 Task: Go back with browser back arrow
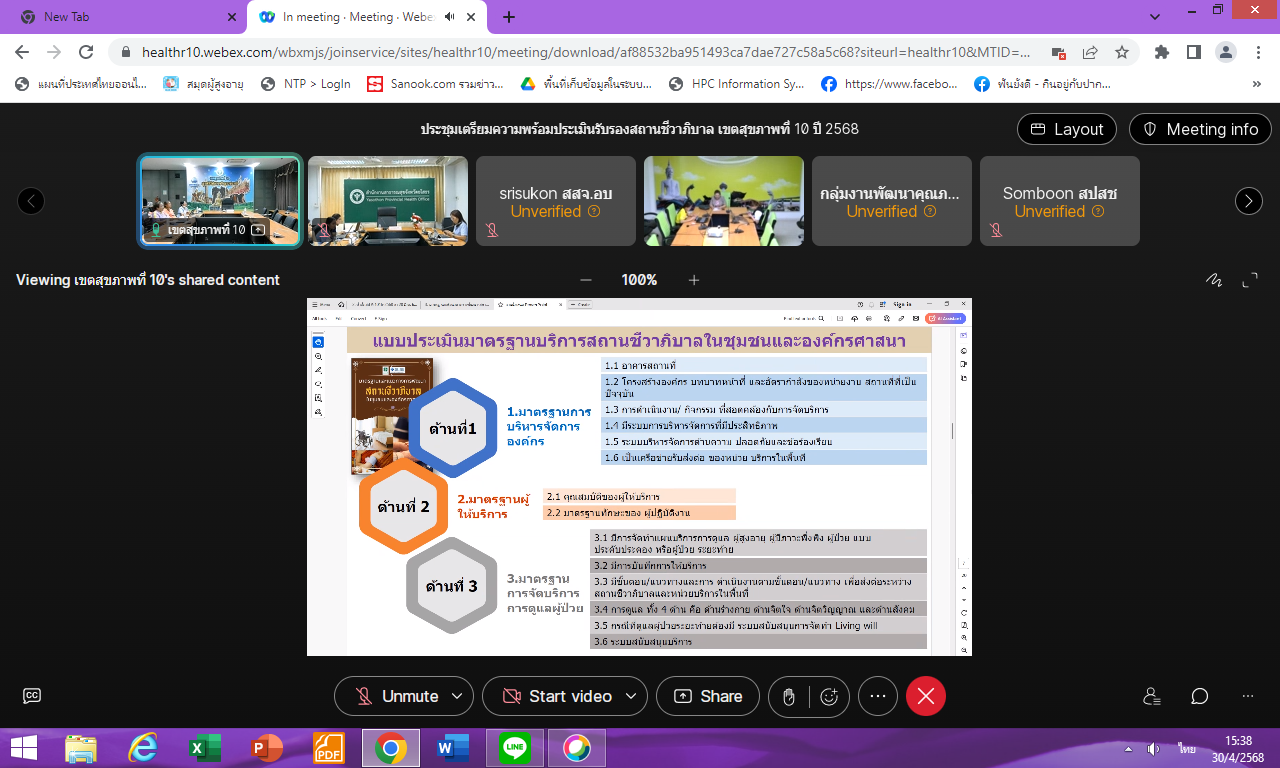pos(22,52)
